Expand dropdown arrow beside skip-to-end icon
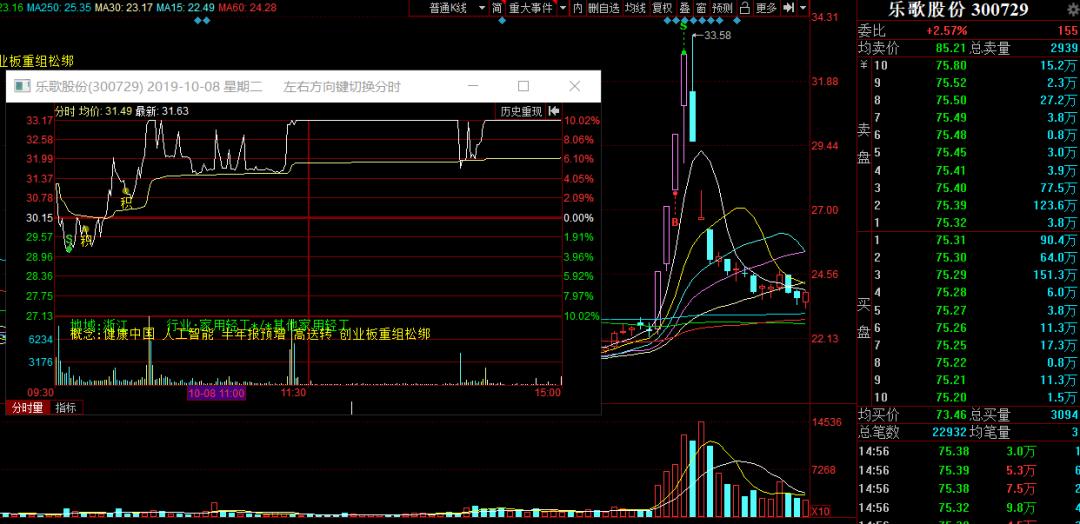 click(803, 8)
